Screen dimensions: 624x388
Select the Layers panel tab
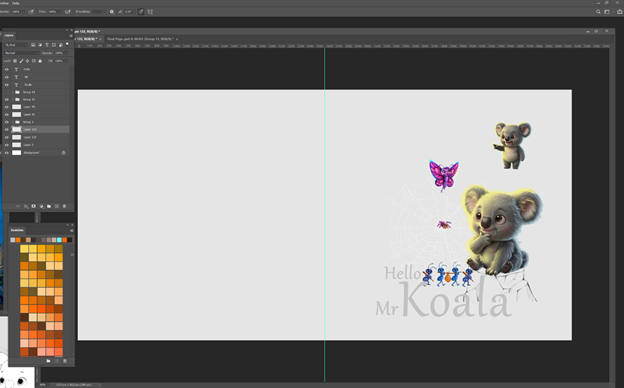pyautogui.click(x=9, y=35)
